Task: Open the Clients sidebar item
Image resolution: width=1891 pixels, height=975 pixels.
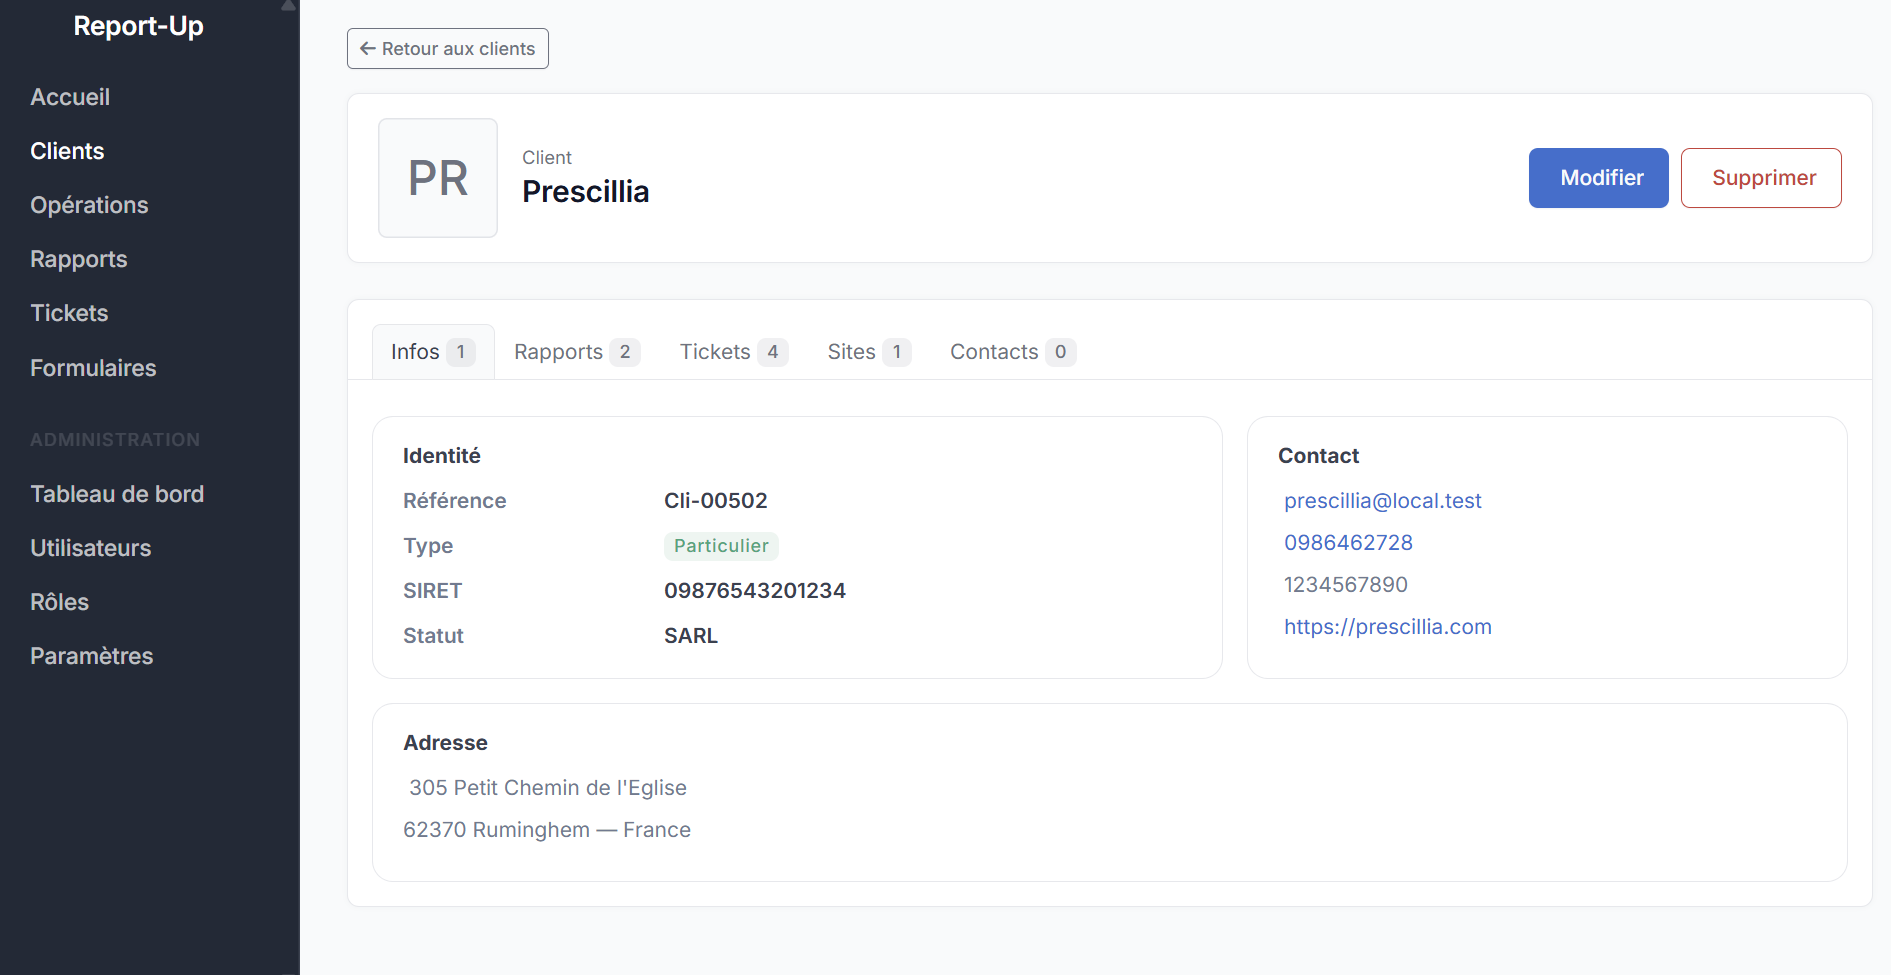Action: pos(67,151)
